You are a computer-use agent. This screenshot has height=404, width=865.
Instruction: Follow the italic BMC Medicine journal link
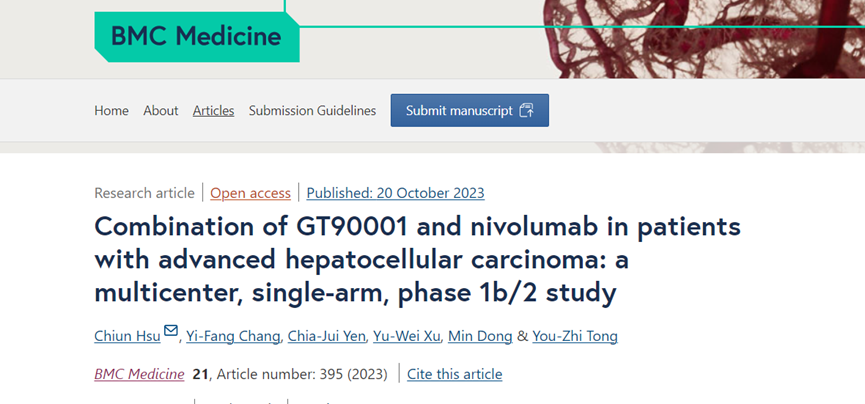point(139,374)
